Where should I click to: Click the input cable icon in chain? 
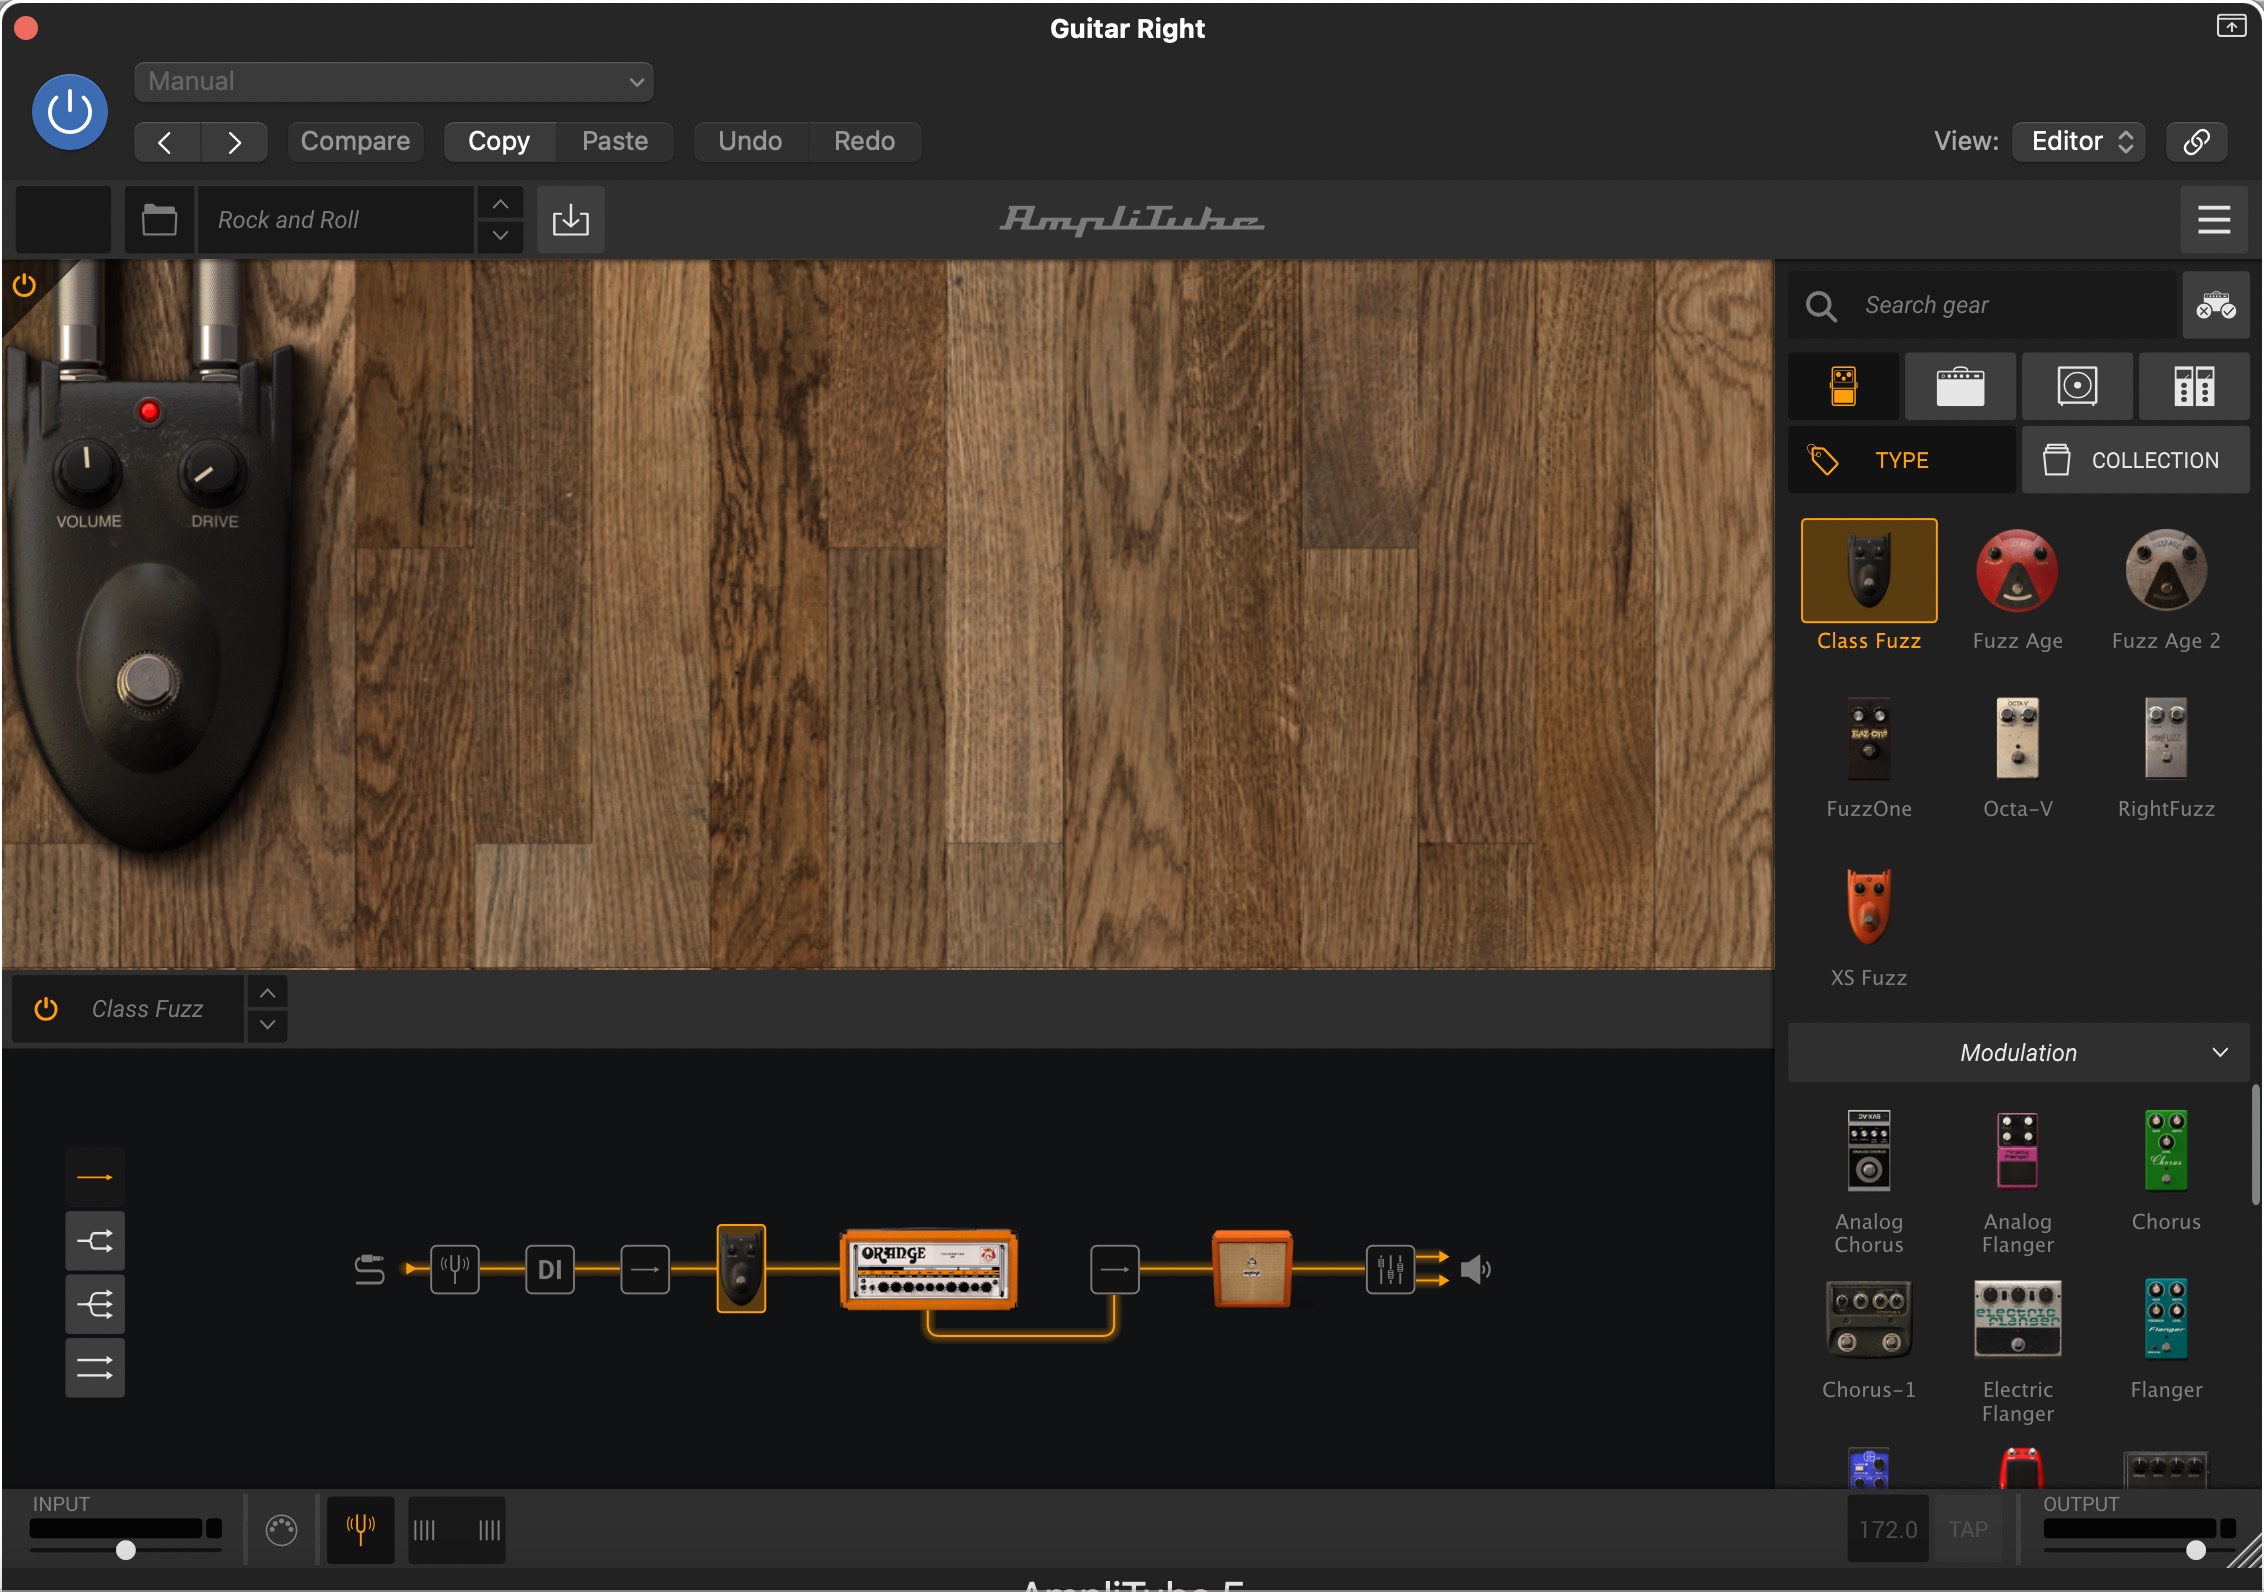pos(369,1270)
